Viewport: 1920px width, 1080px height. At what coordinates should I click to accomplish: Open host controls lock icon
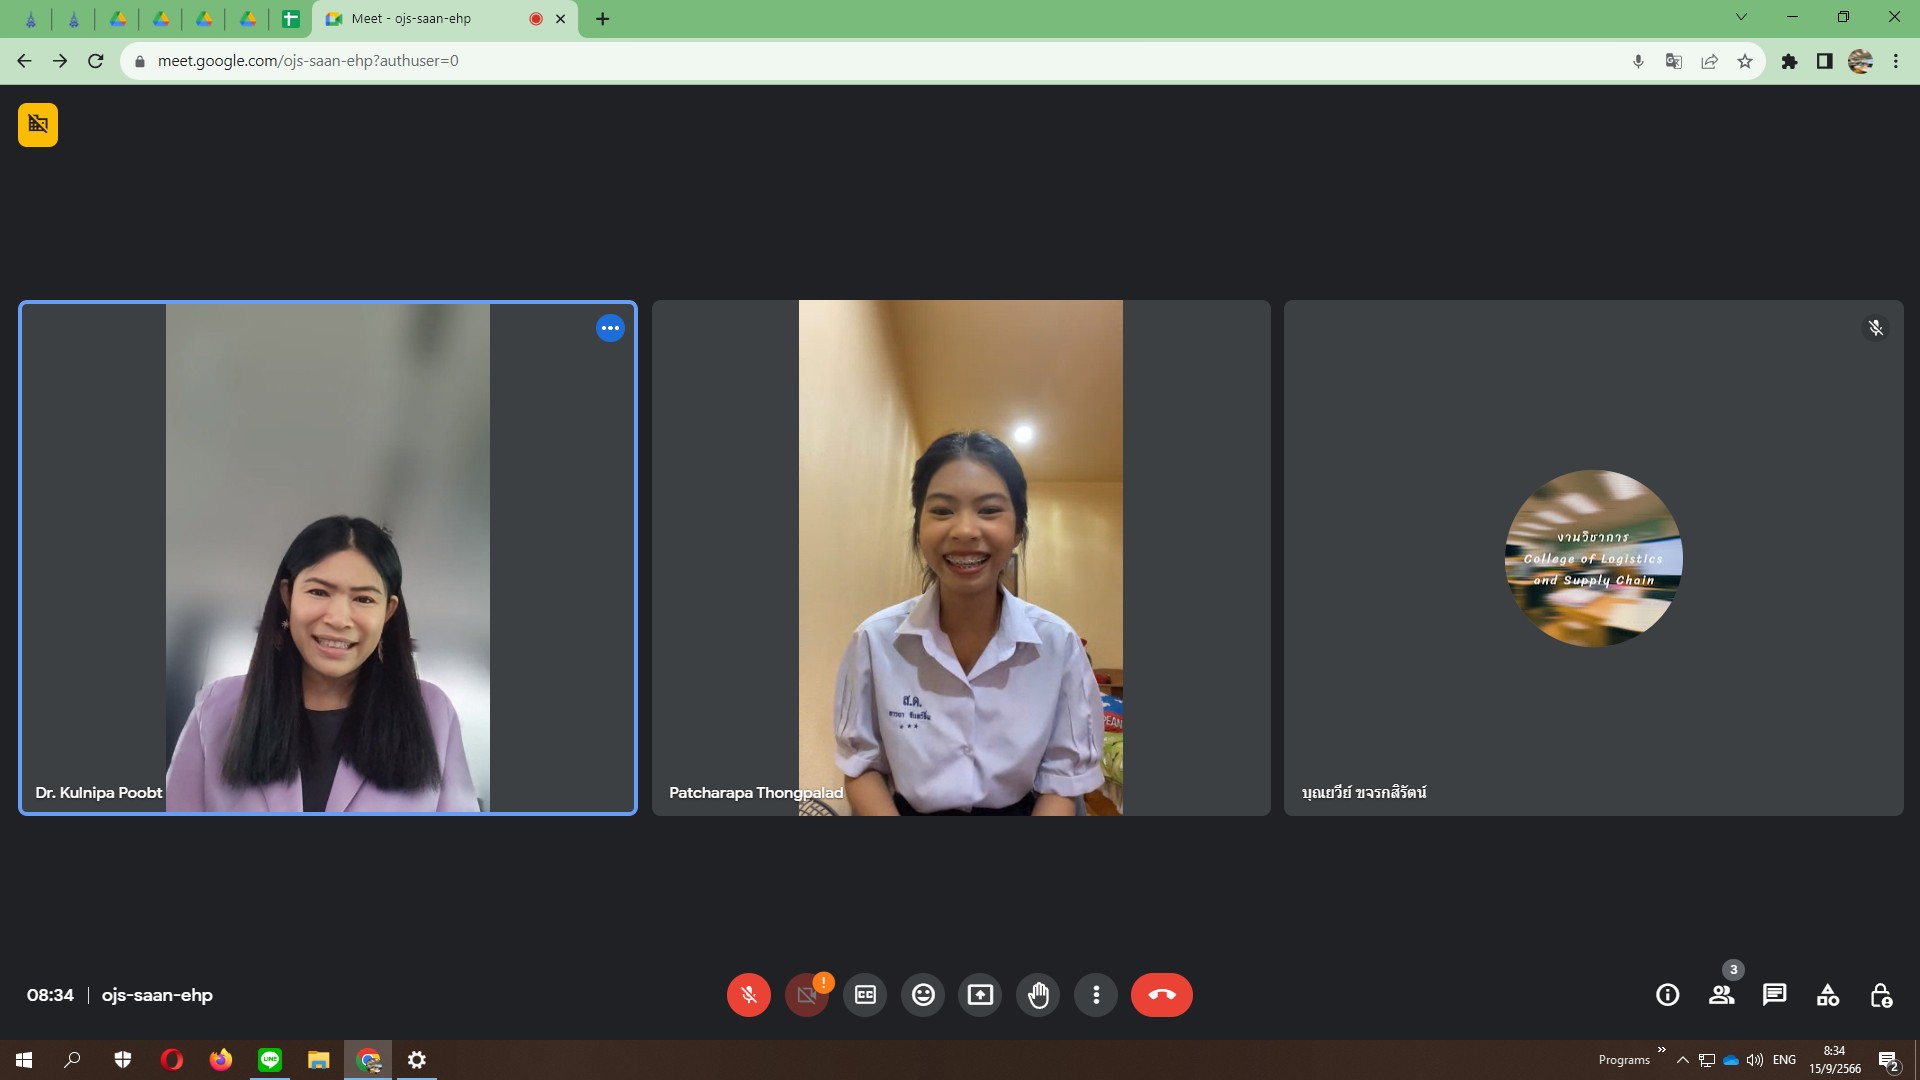pyautogui.click(x=1880, y=995)
